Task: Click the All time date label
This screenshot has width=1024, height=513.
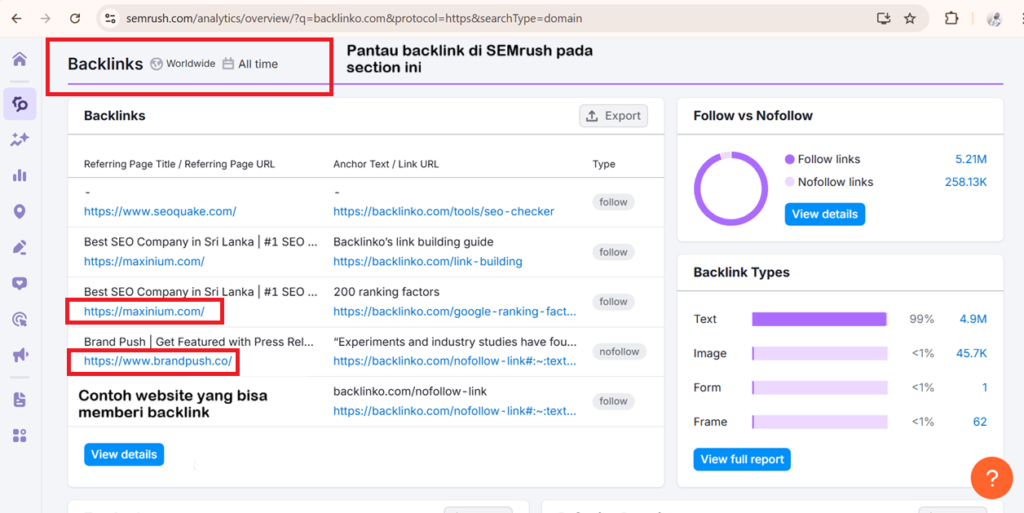Action: (x=258, y=64)
